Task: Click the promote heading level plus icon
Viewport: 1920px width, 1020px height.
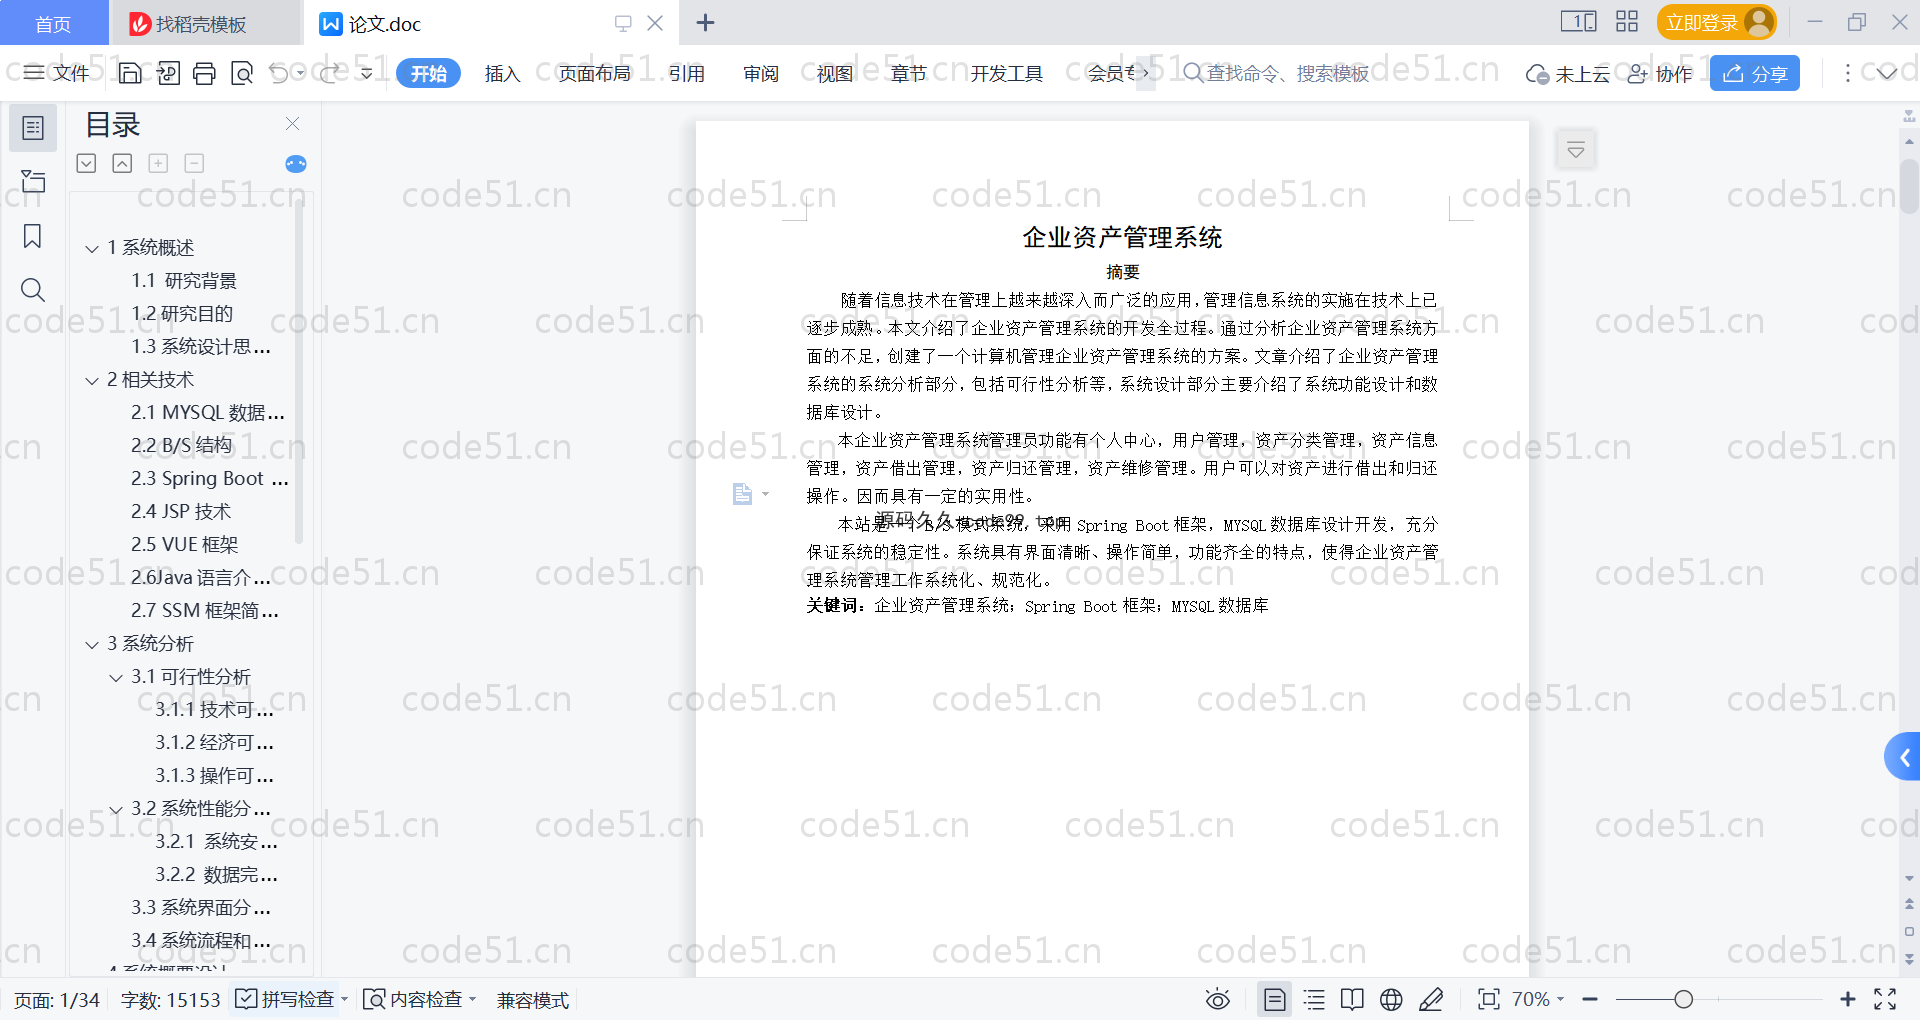Action: coord(158,163)
